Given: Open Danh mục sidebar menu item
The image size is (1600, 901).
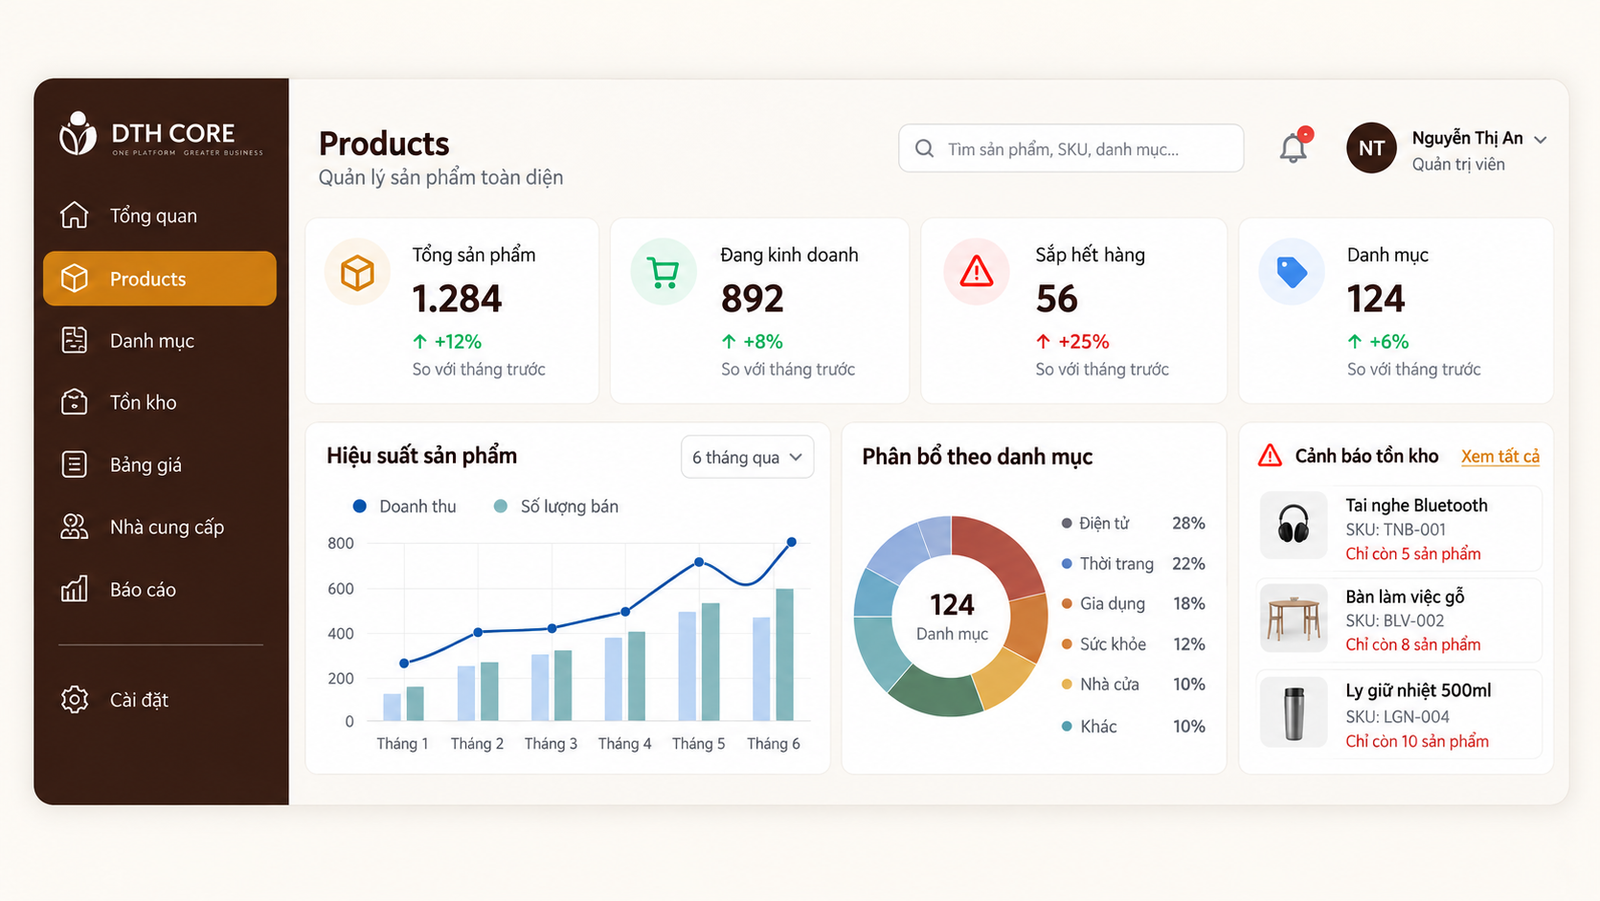Looking at the screenshot, I should [x=160, y=340].
